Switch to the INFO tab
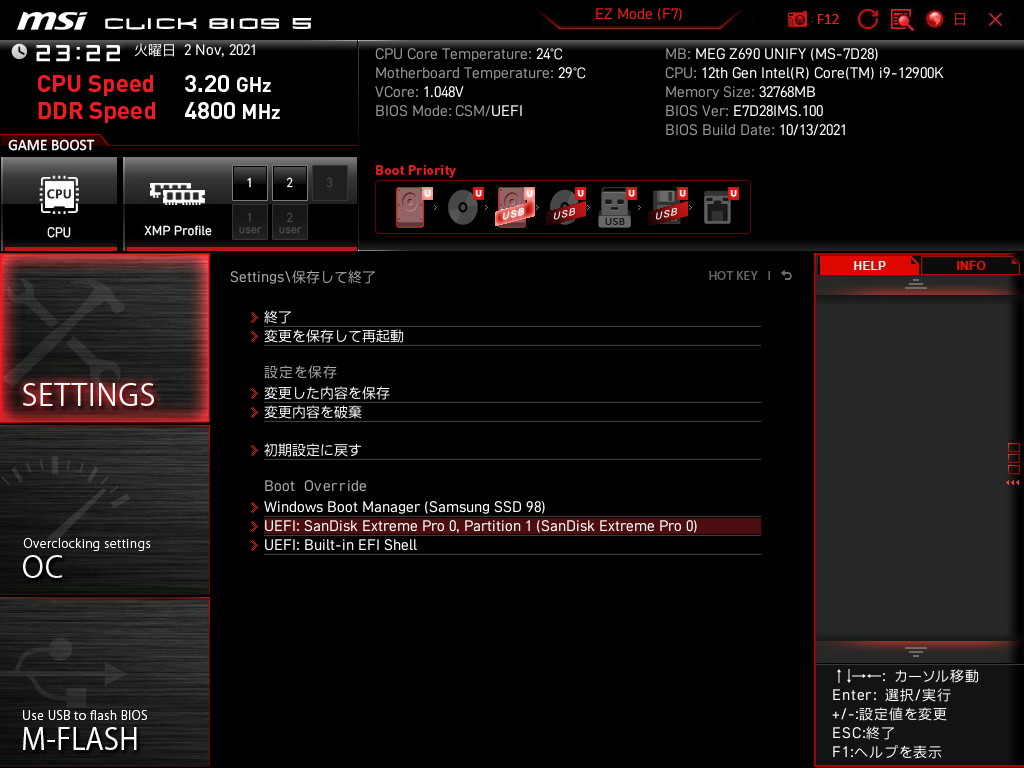Image resolution: width=1024 pixels, height=768 pixels. [x=970, y=265]
